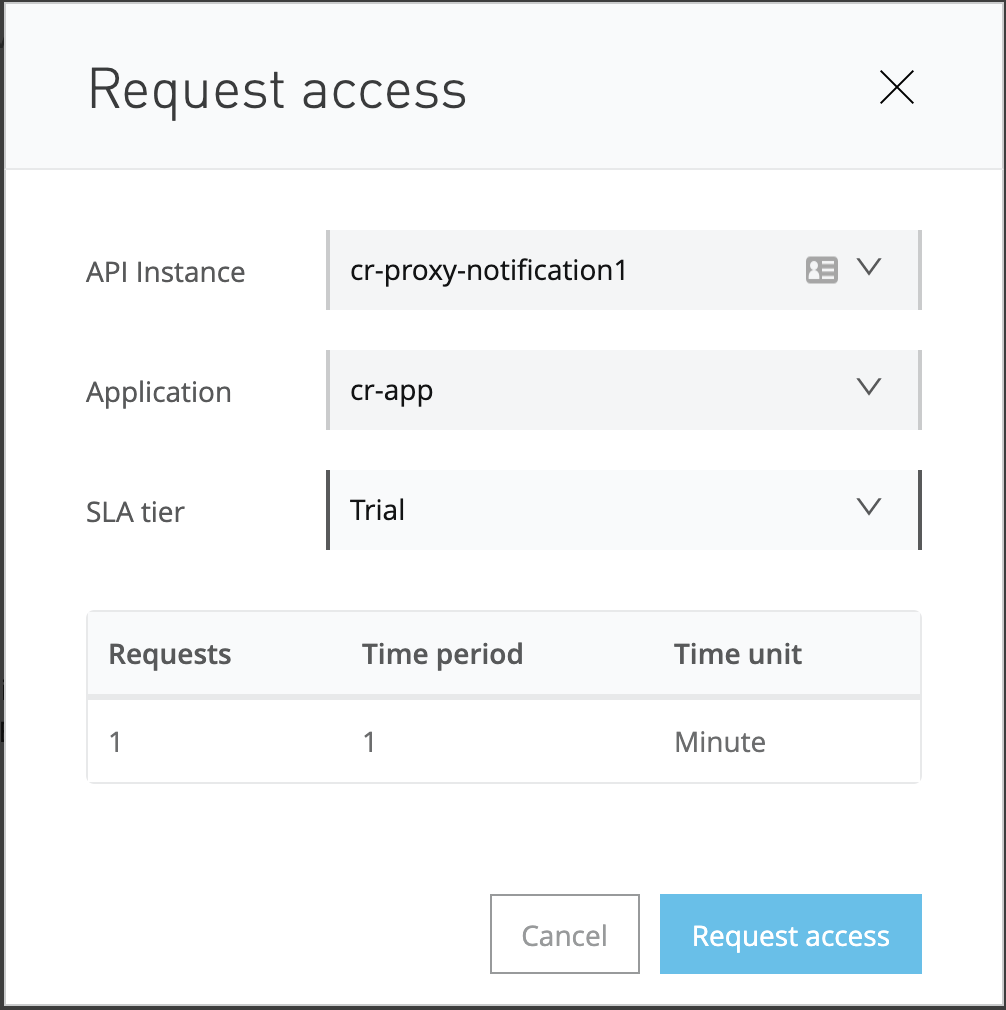Expand the Application chevron arrow
This screenshot has width=1006, height=1010.
point(869,388)
